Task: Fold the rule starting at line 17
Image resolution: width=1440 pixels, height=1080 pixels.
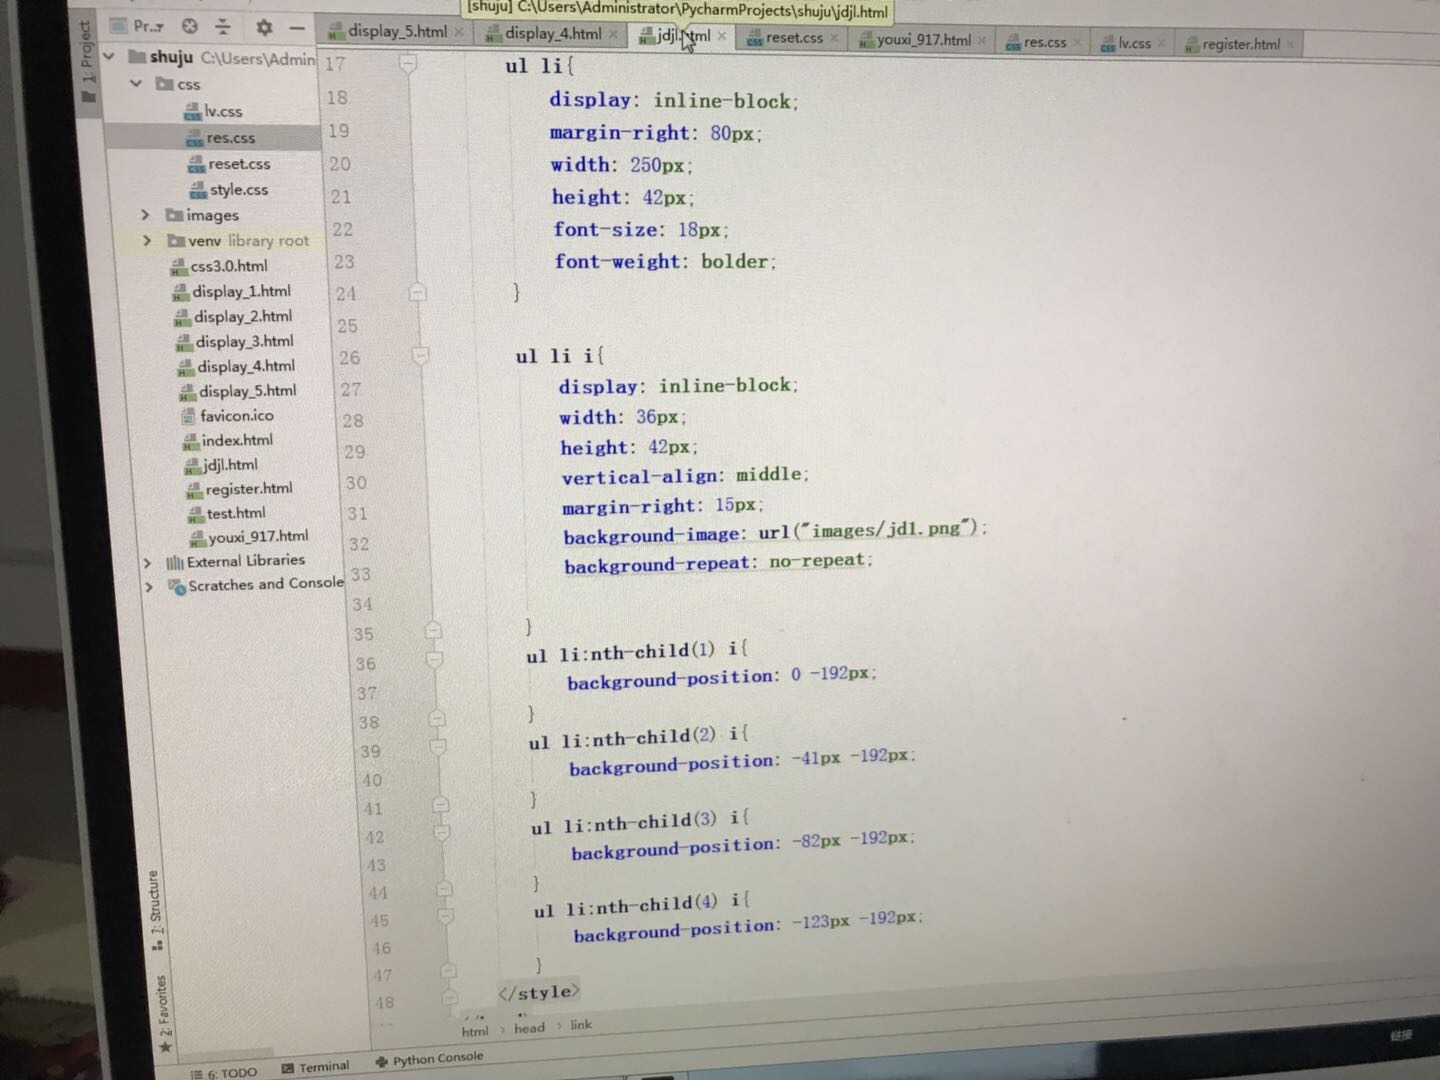Action: pyautogui.click(x=408, y=63)
